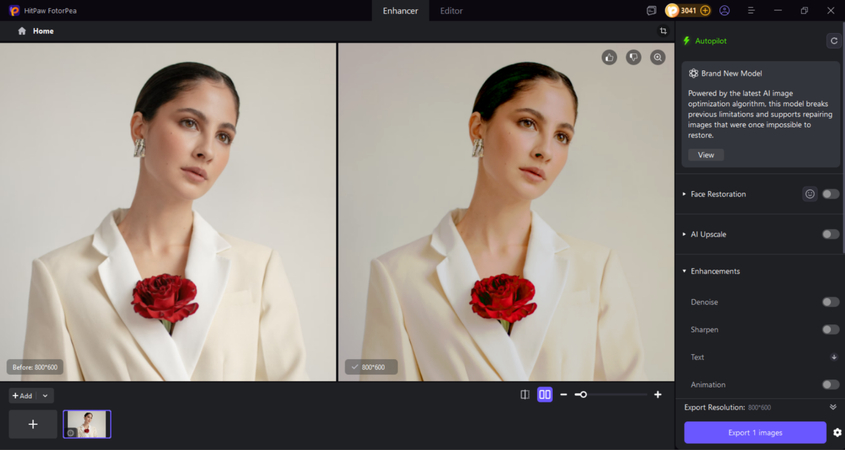This screenshot has height=450, width=845.
Task: Click Export 1 images button
Action: click(755, 432)
